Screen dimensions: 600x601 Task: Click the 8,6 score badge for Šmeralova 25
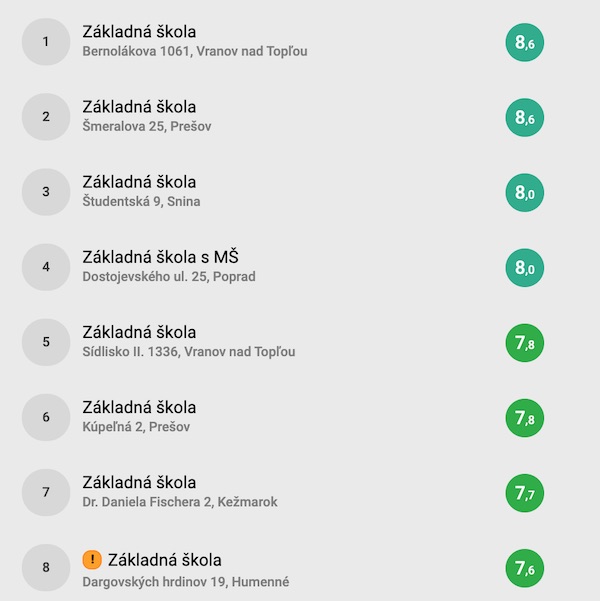click(524, 117)
